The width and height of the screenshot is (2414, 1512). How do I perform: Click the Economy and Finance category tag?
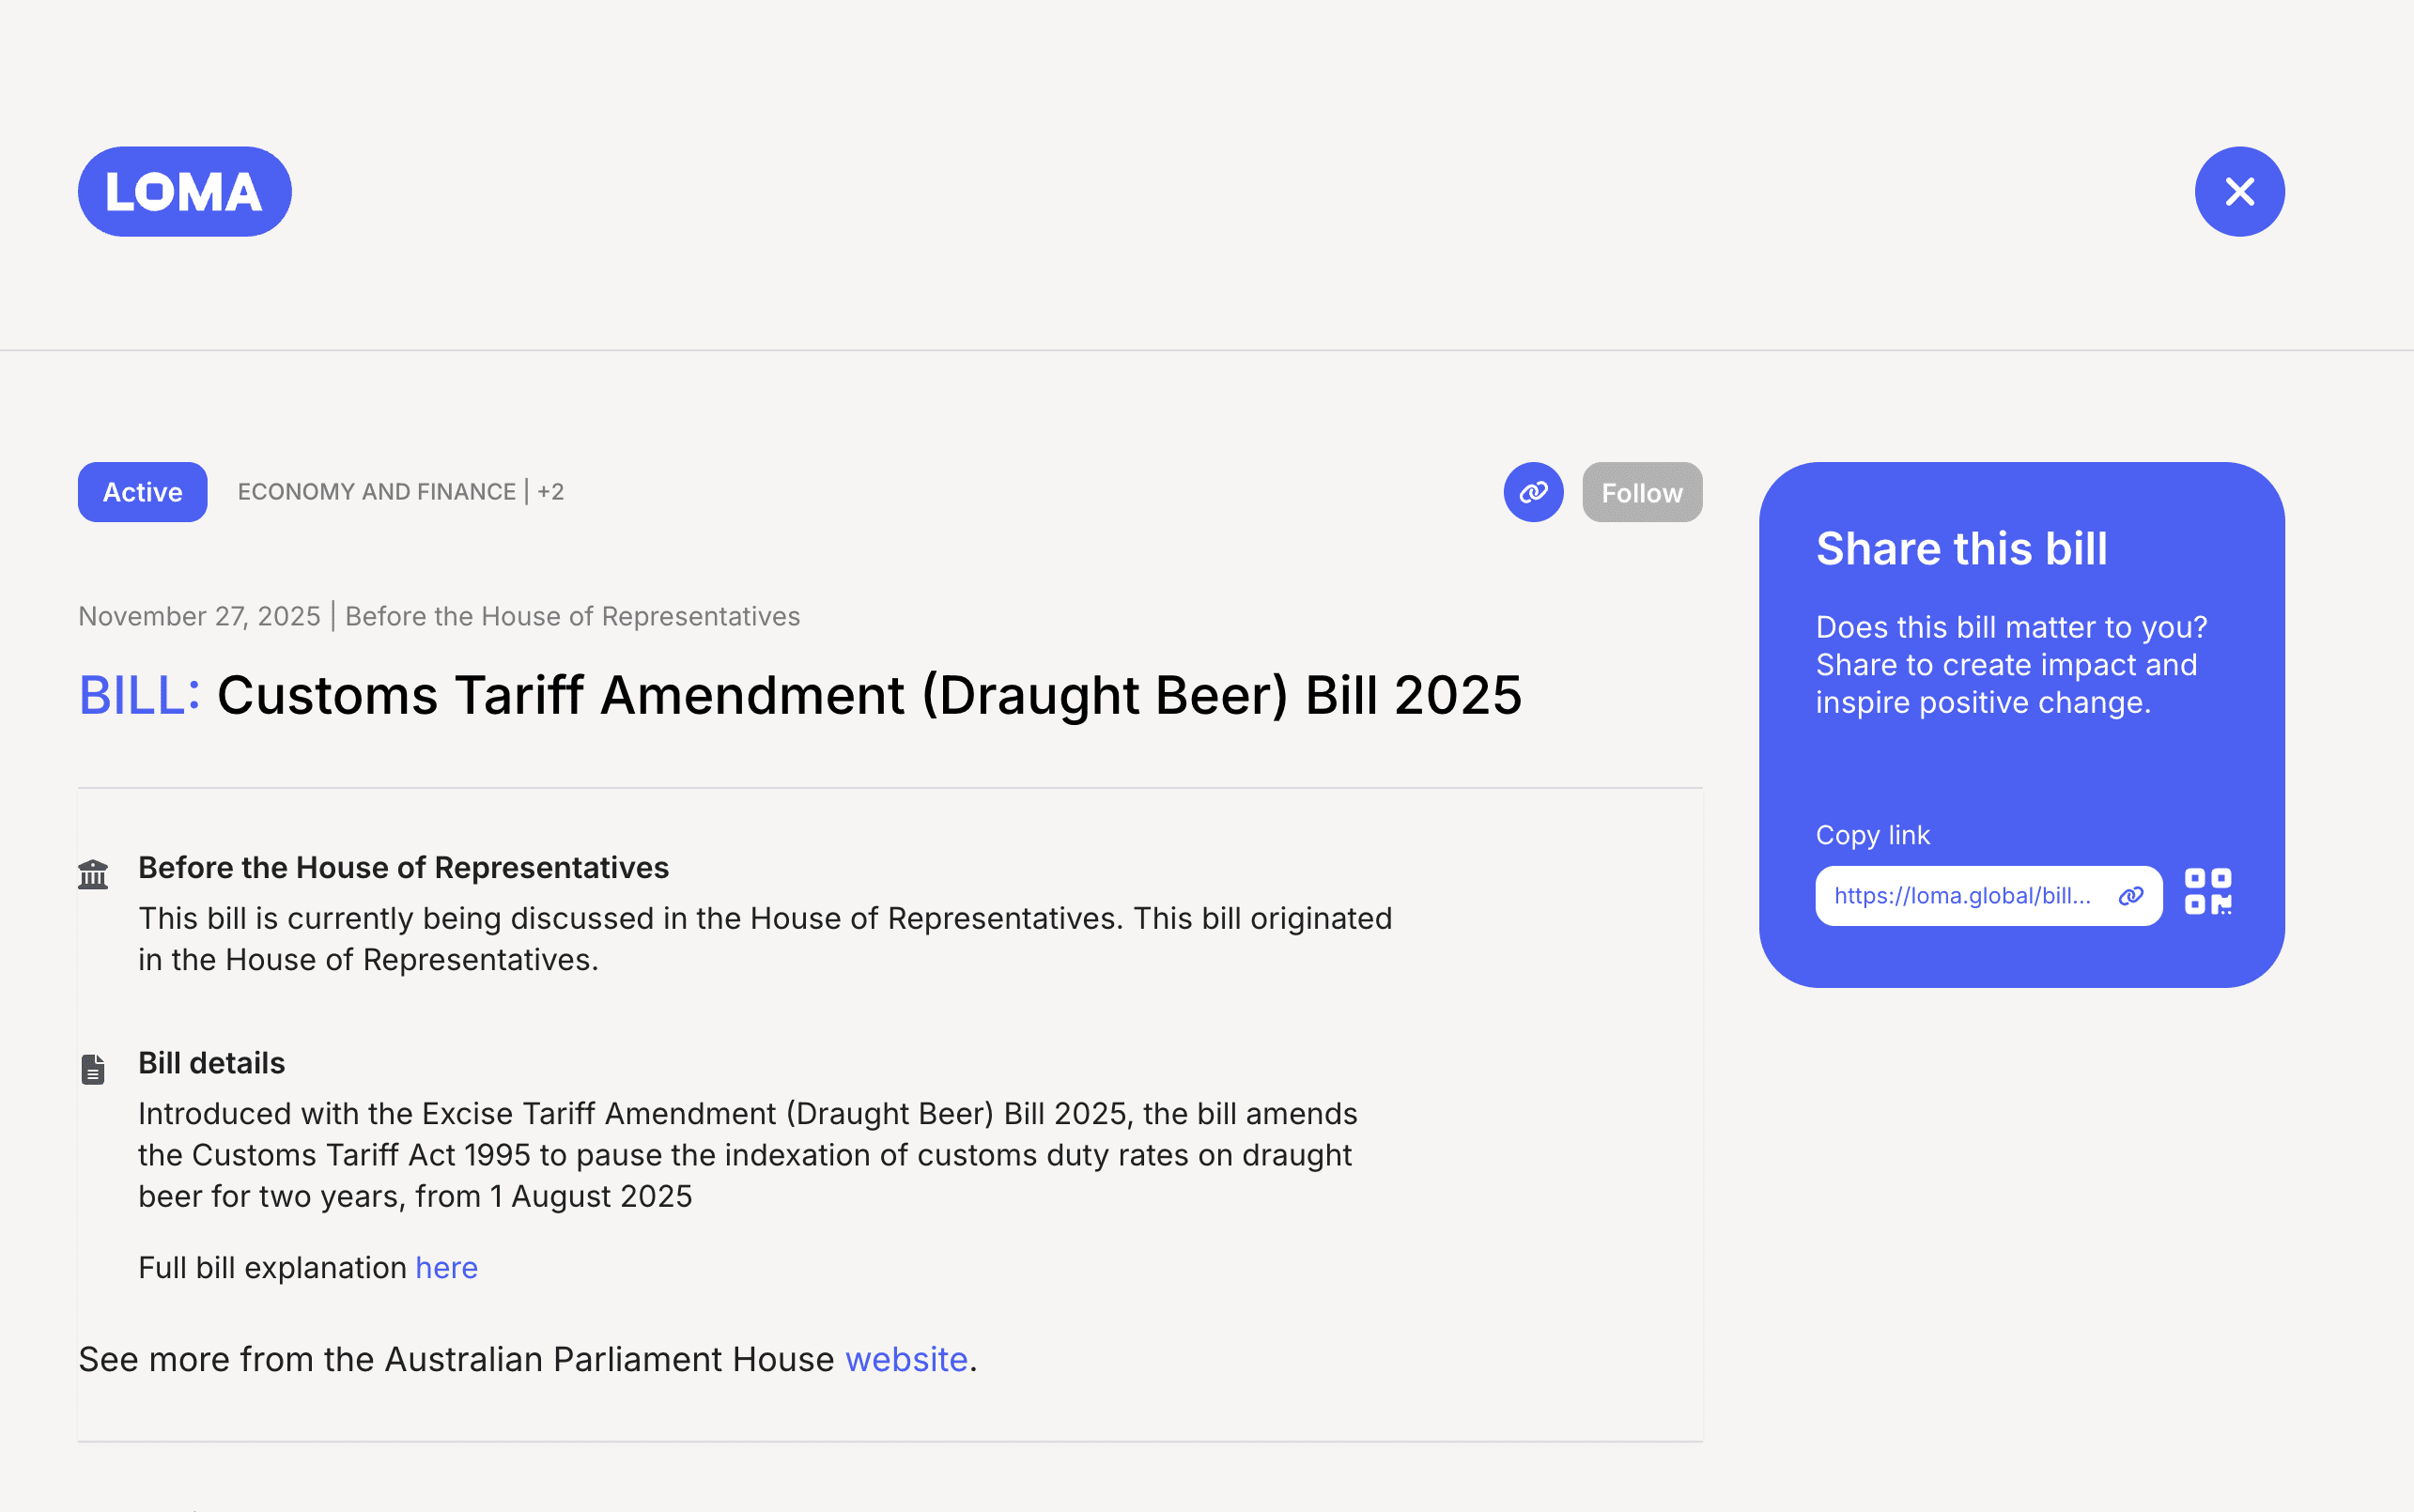coord(376,492)
